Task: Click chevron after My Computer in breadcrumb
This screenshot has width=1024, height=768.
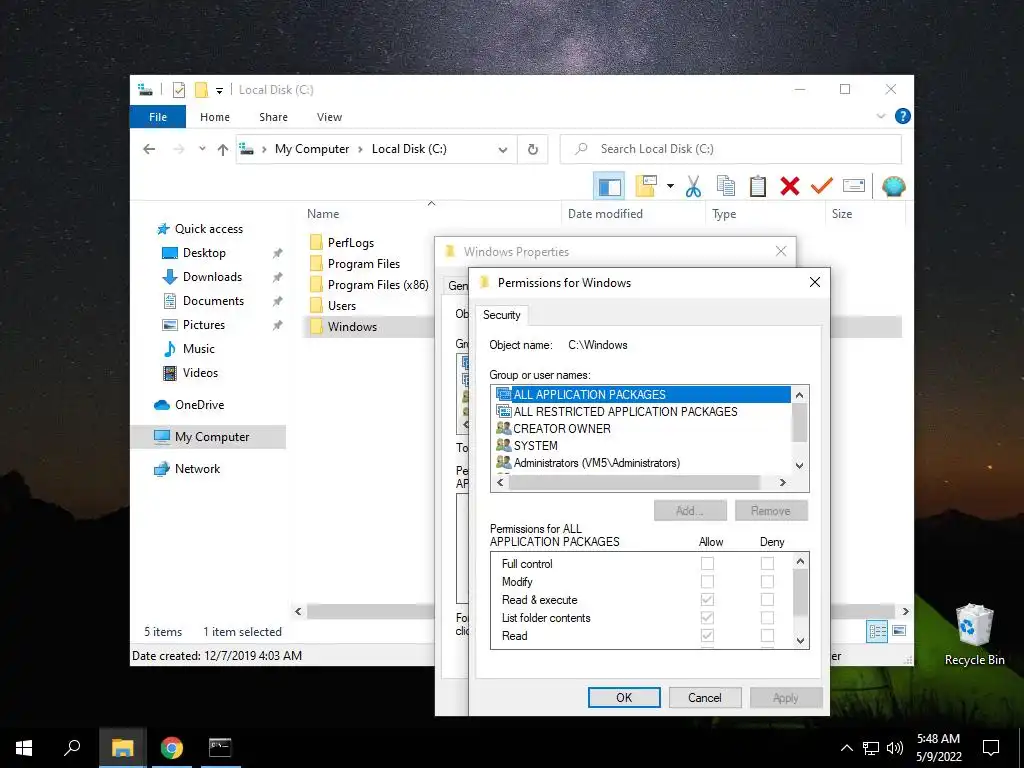Action: [360, 150]
